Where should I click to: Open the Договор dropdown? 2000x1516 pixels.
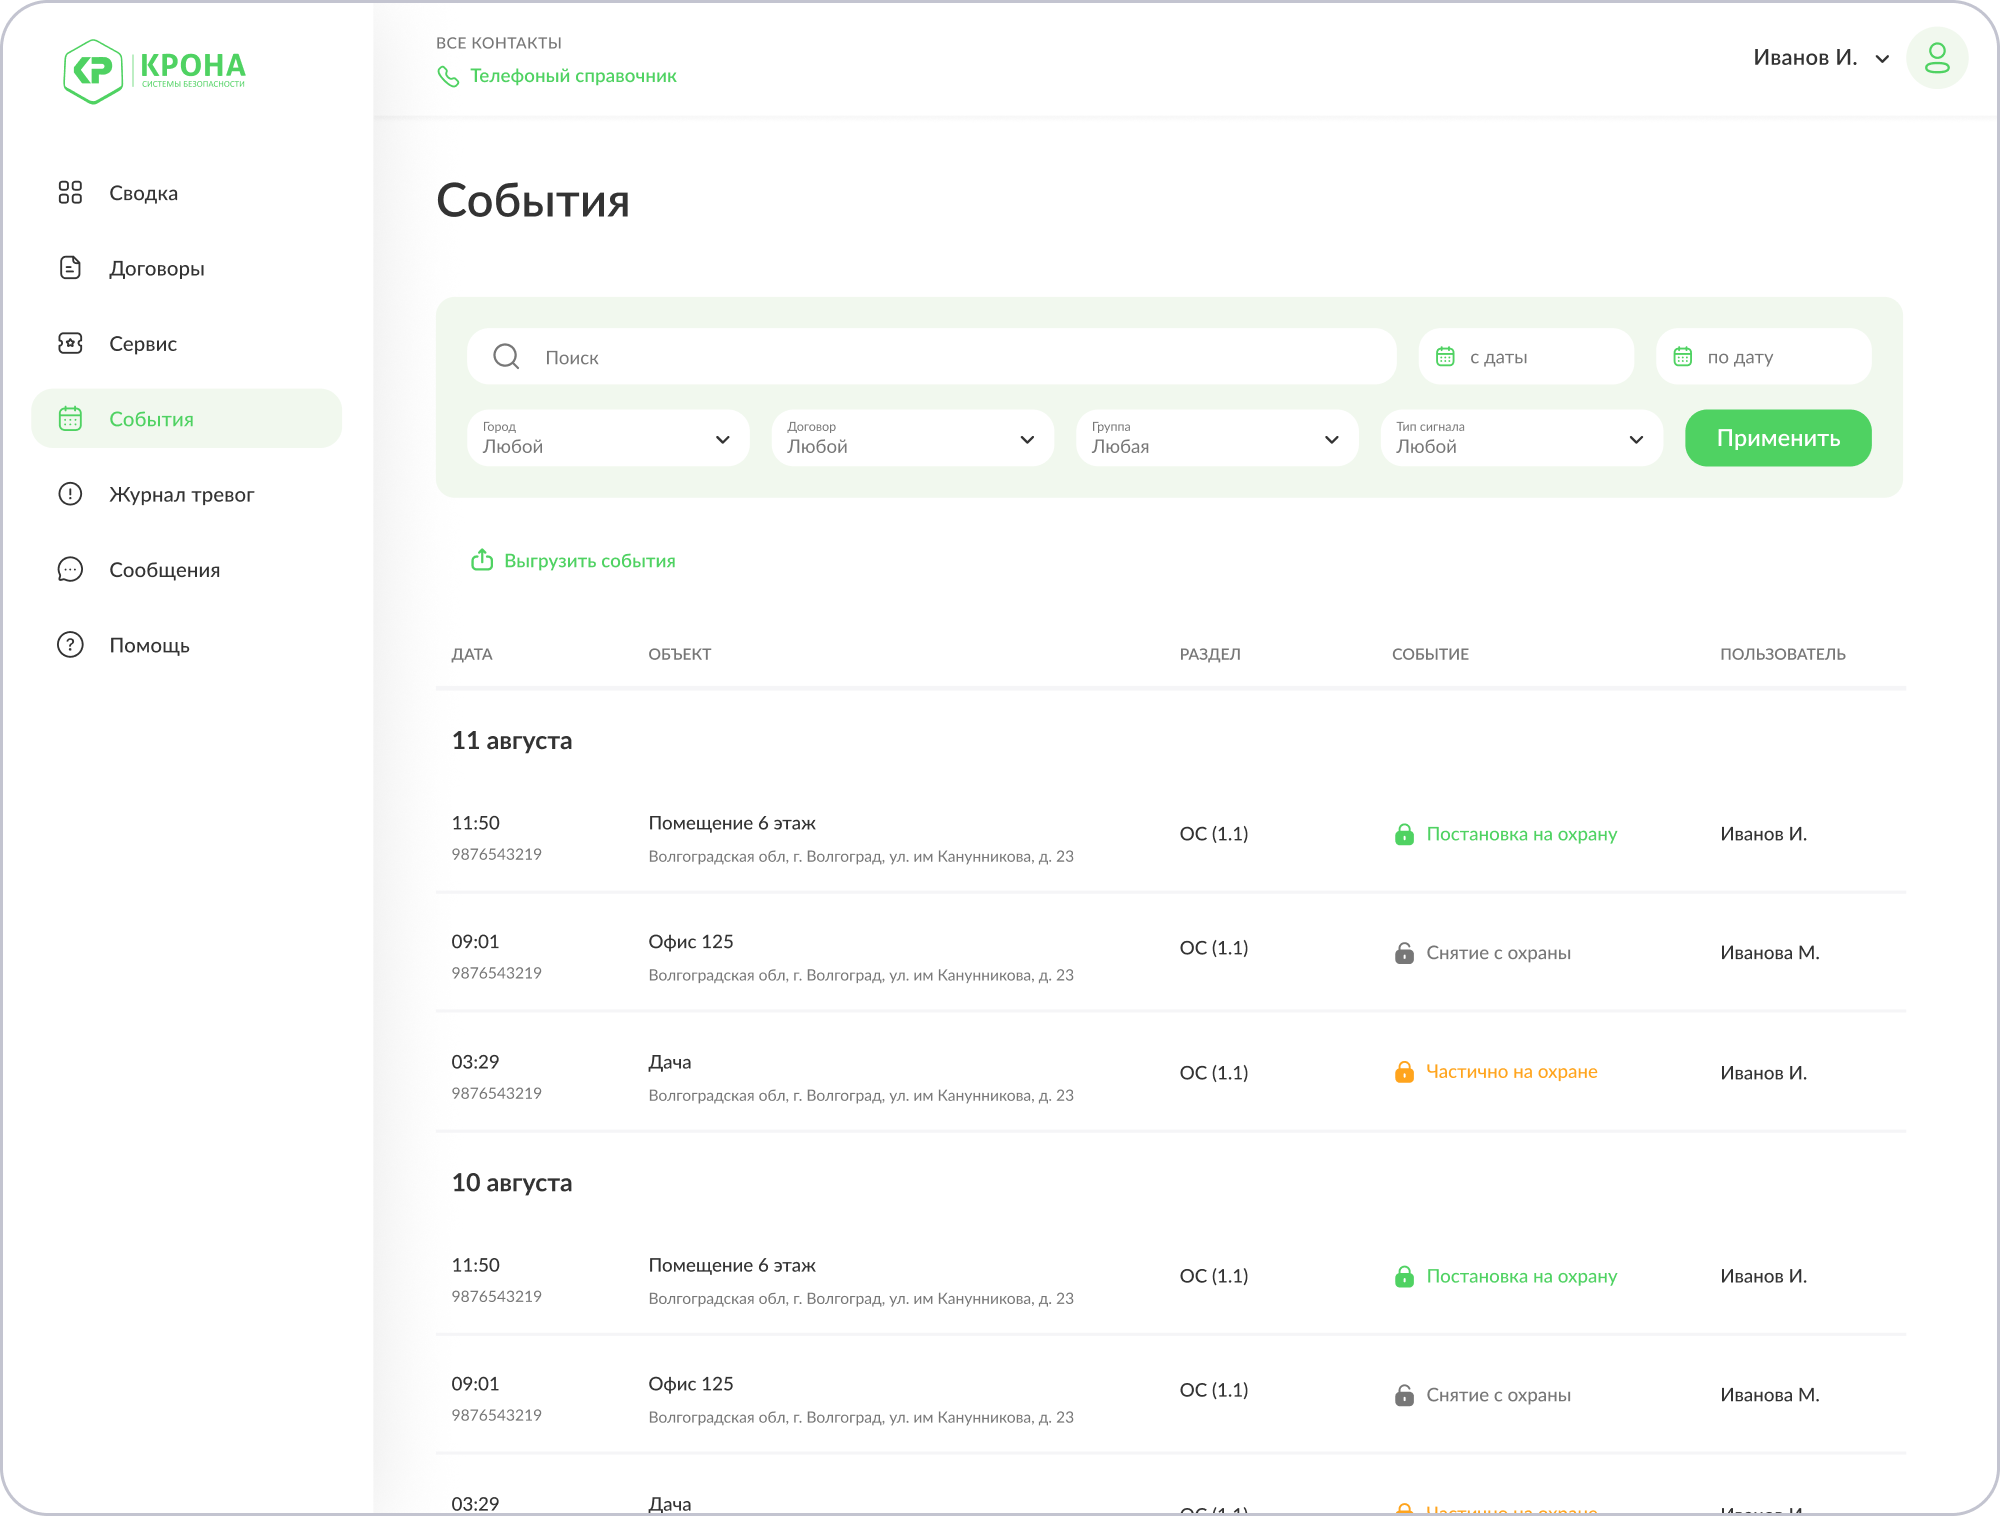coord(912,438)
